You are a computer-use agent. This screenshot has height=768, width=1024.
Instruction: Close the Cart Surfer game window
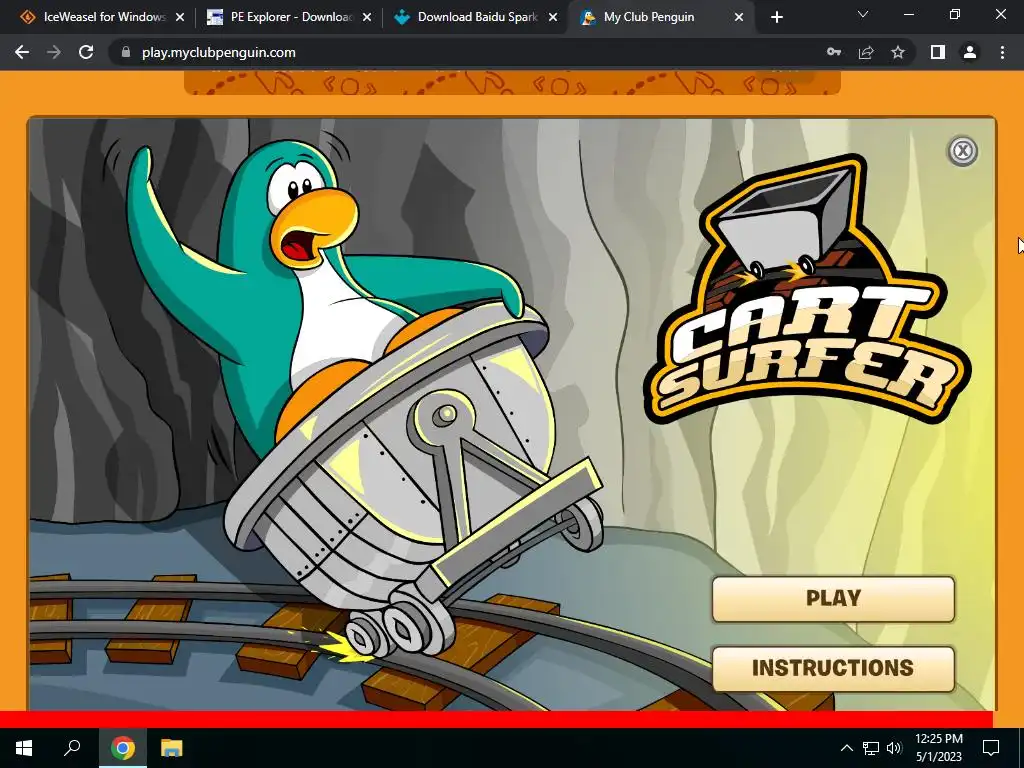coord(962,152)
